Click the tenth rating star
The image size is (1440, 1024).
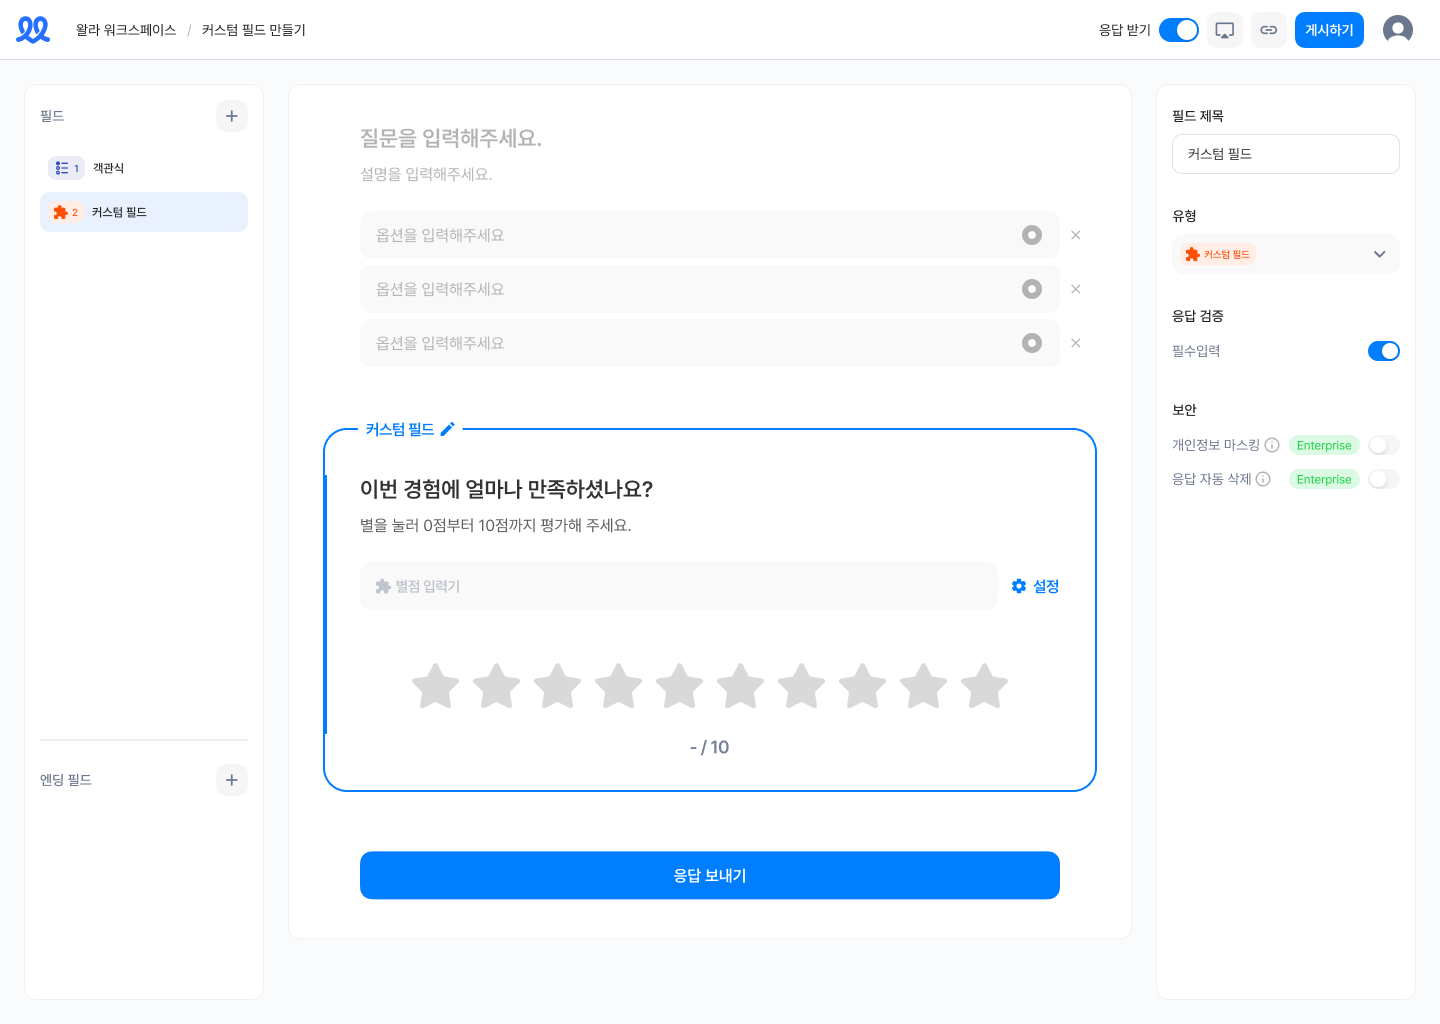coord(985,686)
